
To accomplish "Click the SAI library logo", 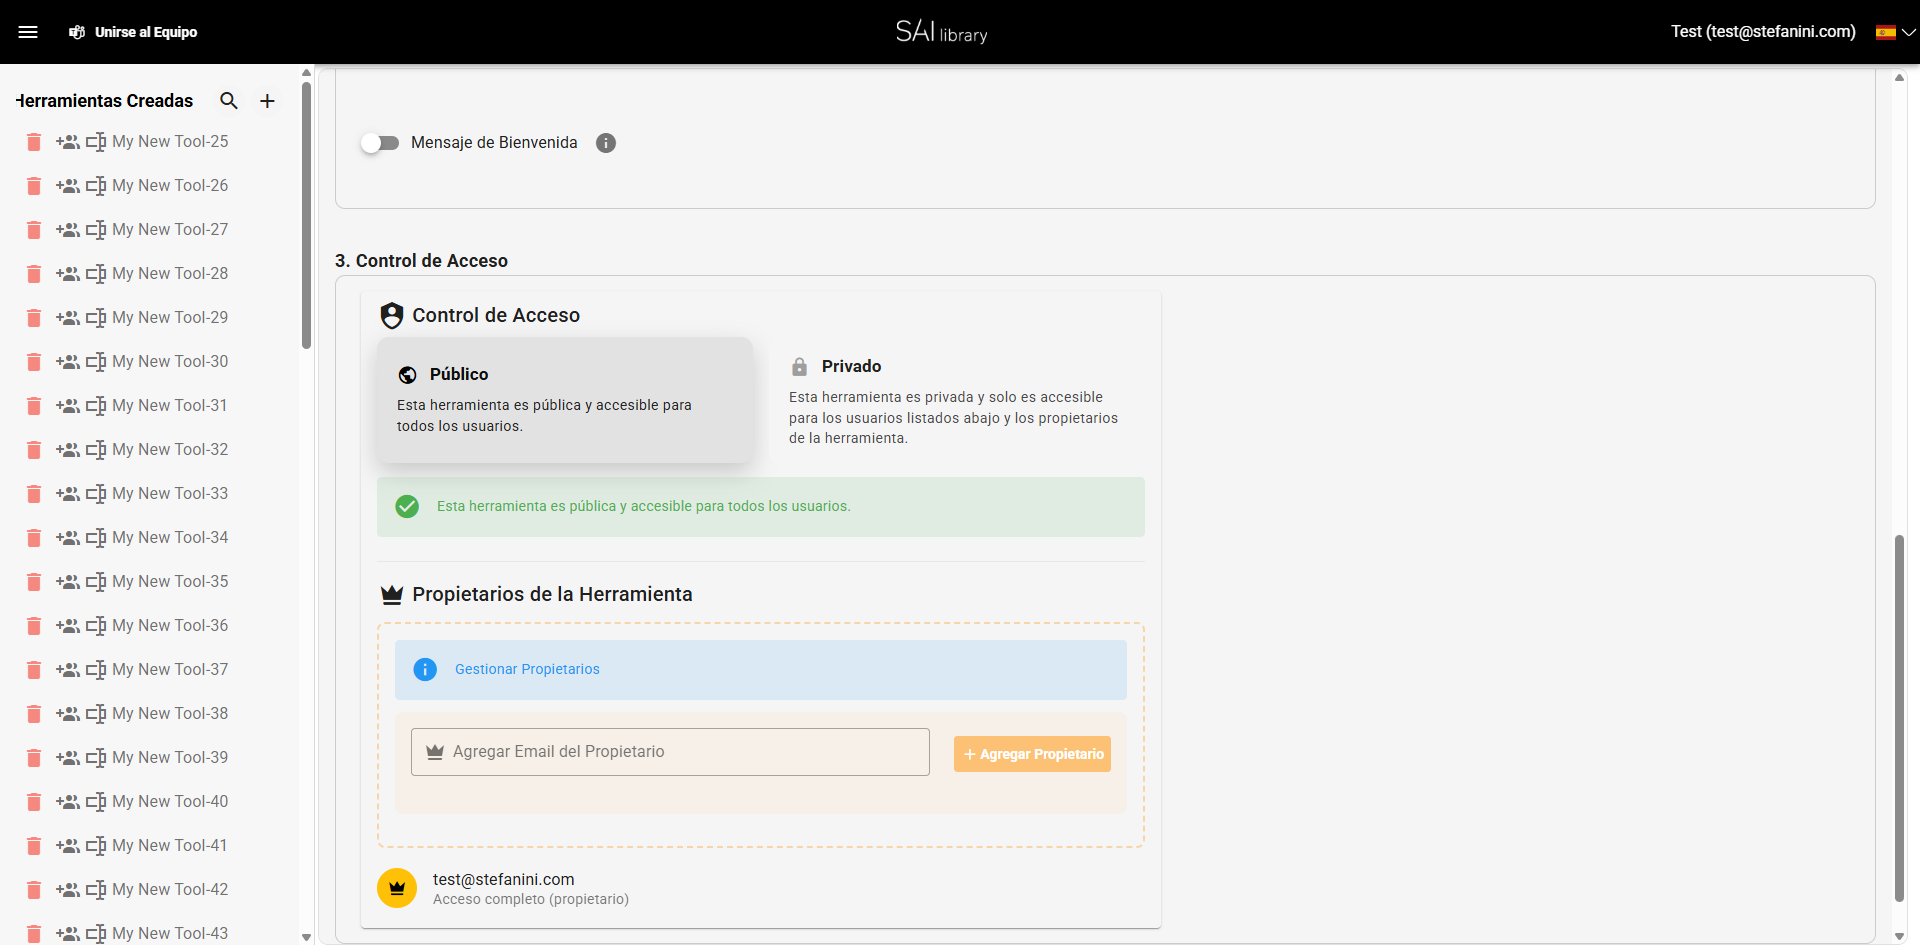I will (x=940, y=31).
